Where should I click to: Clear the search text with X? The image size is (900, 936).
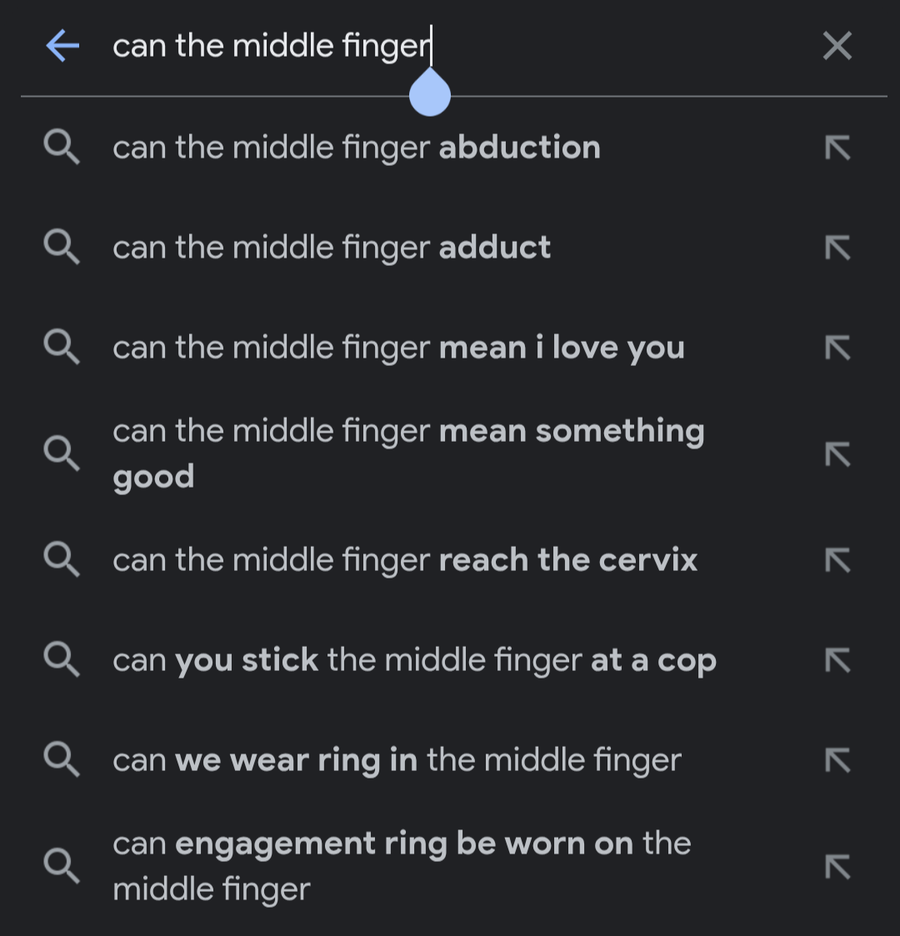click(x=836, y=45)
